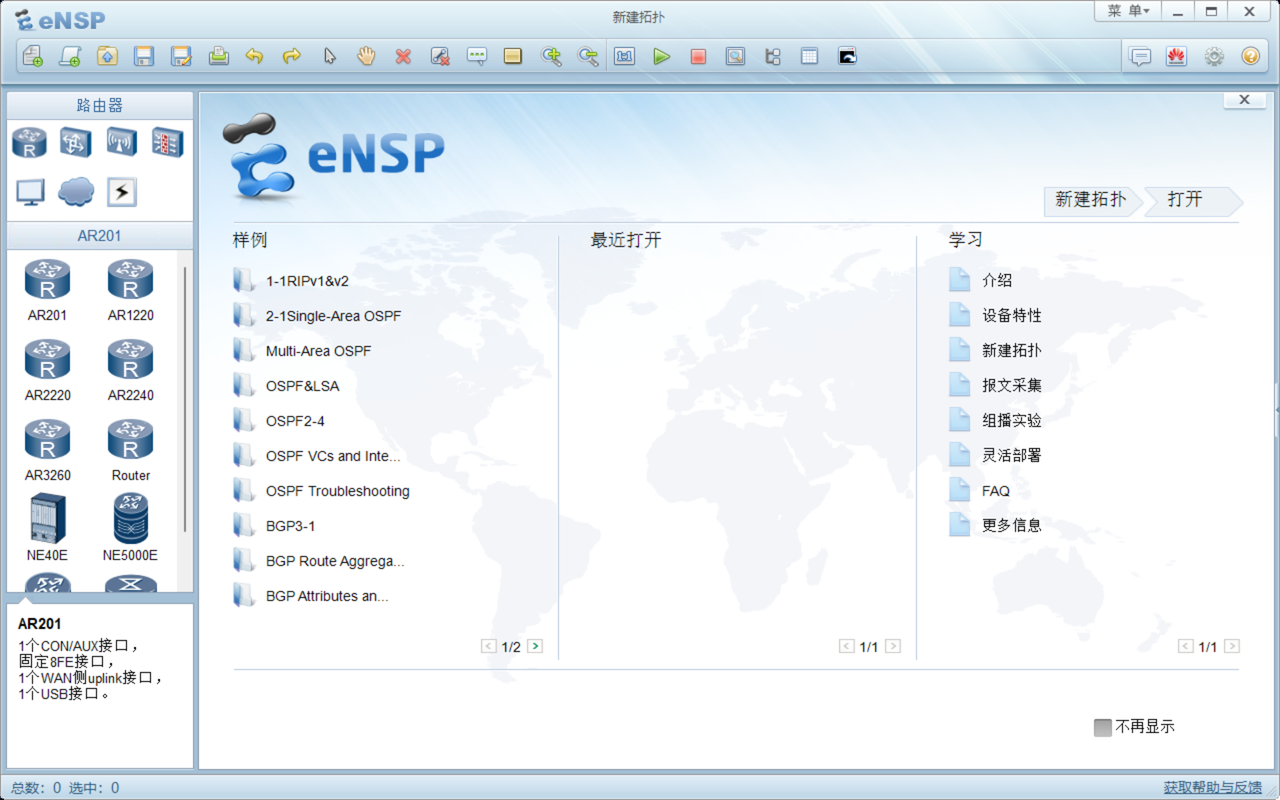Save the topology with the floppy icon
Image resolution: width=1280 pixels, height=800 pixels.
[x=144, y=56]
